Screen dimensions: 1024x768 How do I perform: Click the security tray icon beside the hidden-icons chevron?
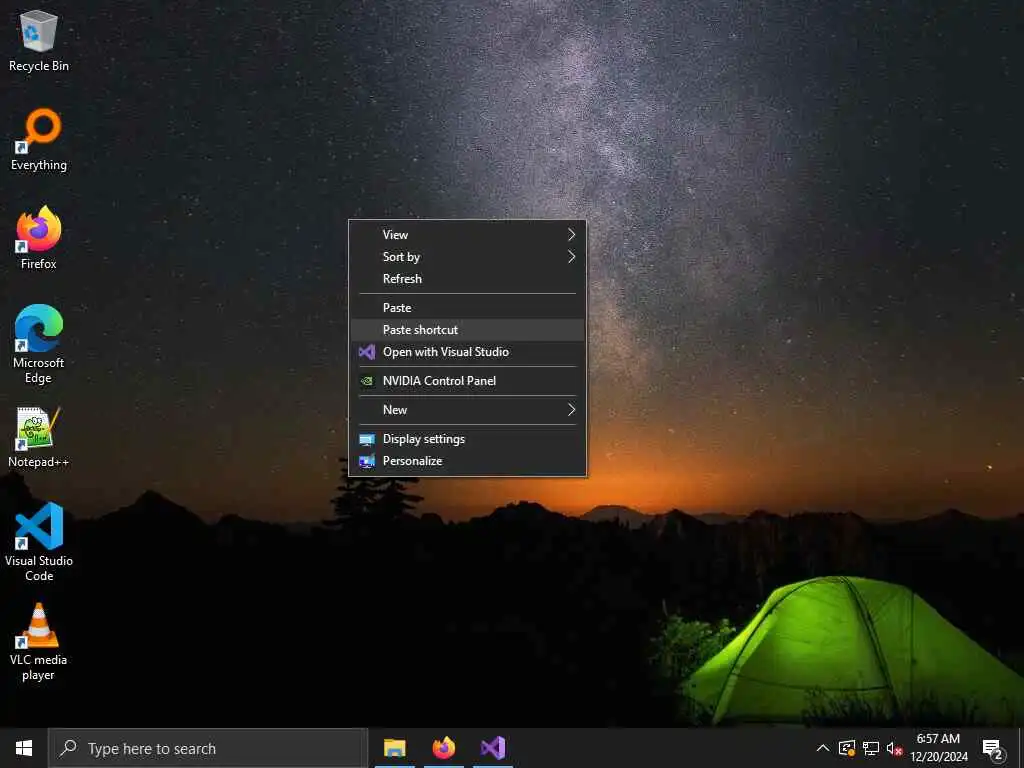[846, 748]
